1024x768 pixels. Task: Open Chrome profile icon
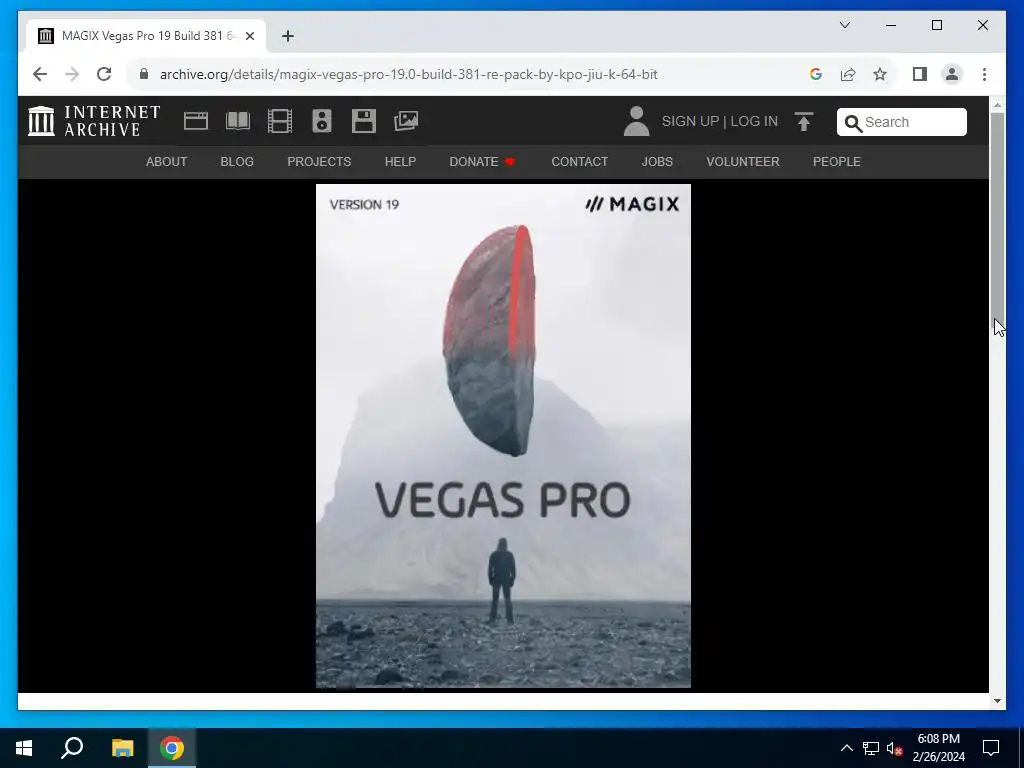point(952,74)
